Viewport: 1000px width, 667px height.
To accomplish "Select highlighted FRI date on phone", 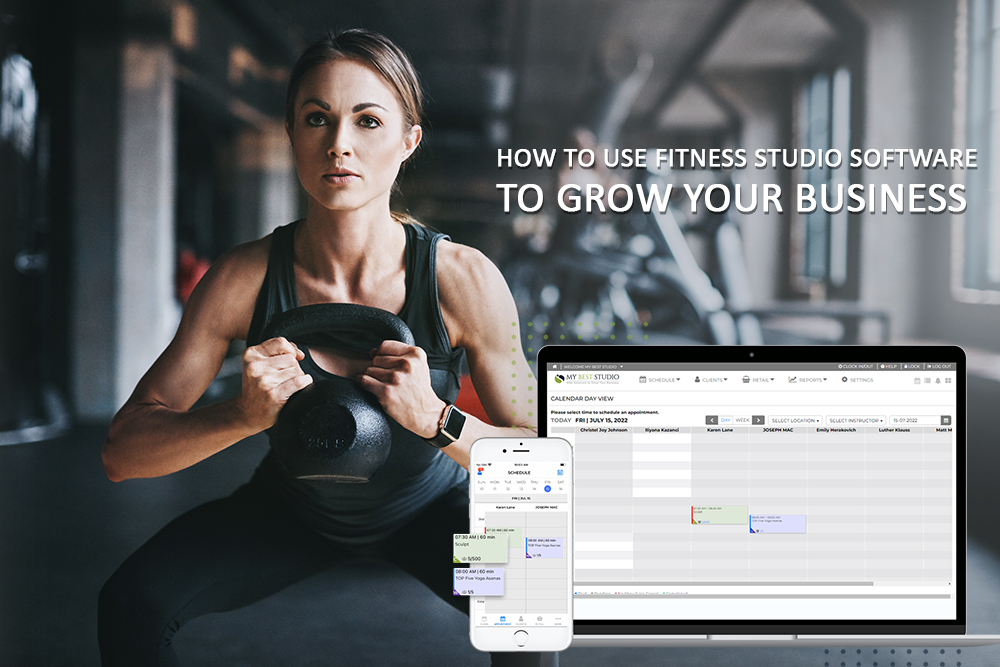I will (547, 486).
